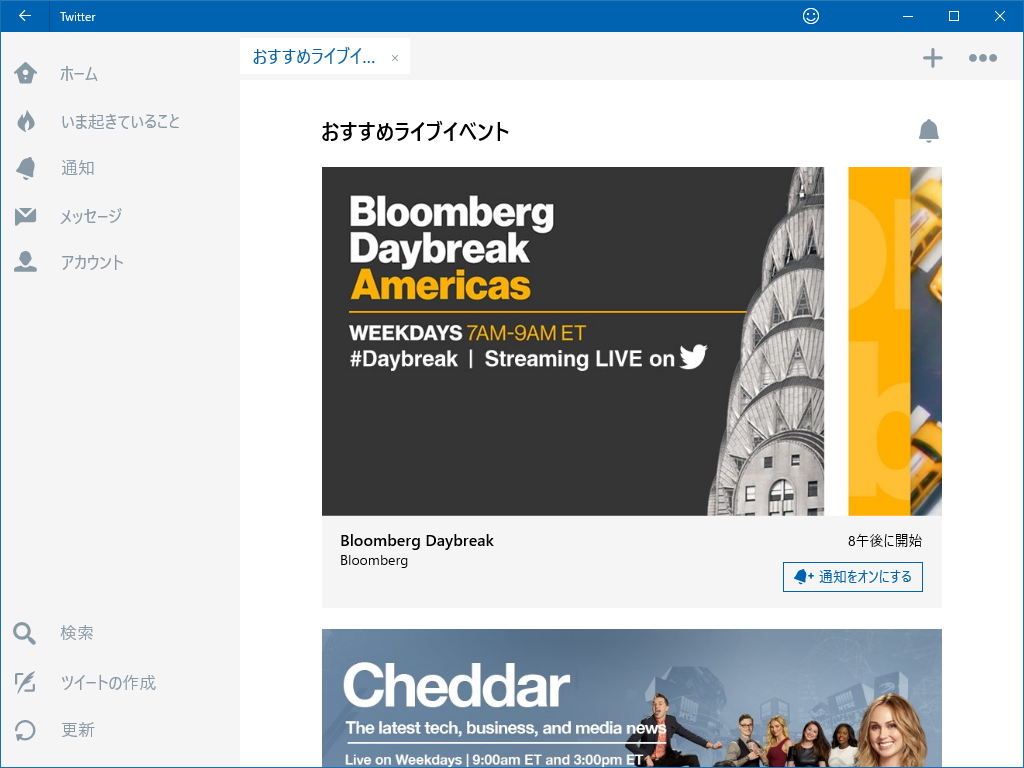Click the back arrow in title bar
1024x768 pixels.
coord(25,16)
